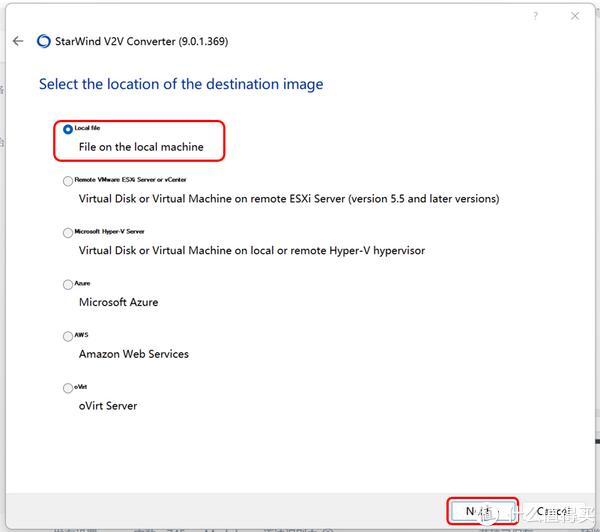Click the 'Amazon Web Services' text
The height and width of the screenshot is (532, 600).
coord(134,354)
